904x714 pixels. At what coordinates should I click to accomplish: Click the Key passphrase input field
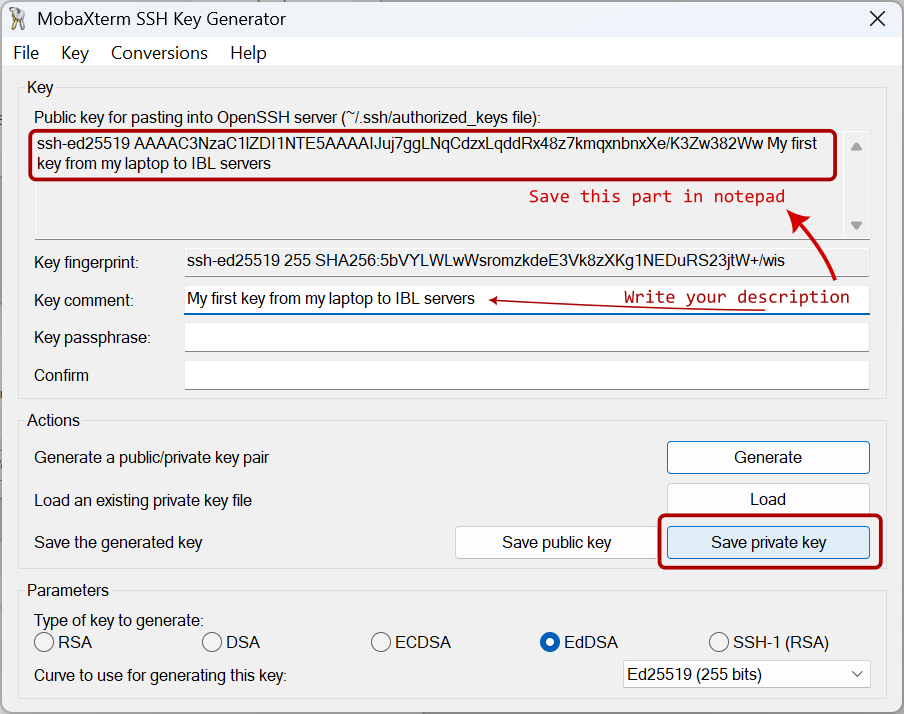pyautogui.click(x=526, y=337)
